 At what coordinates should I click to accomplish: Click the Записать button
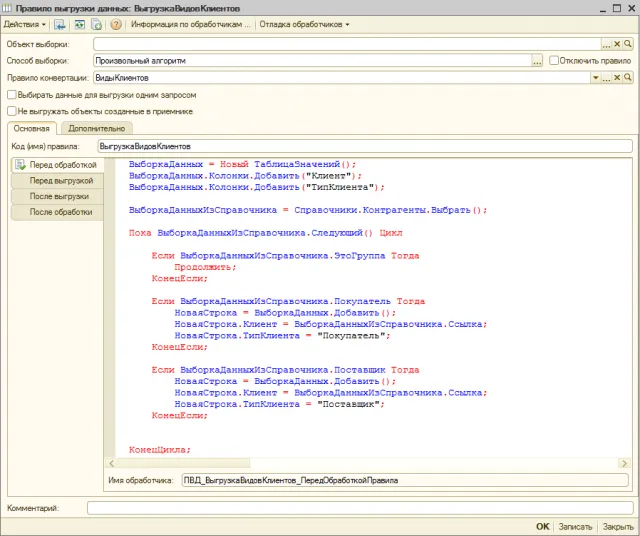tap(575, 527)
